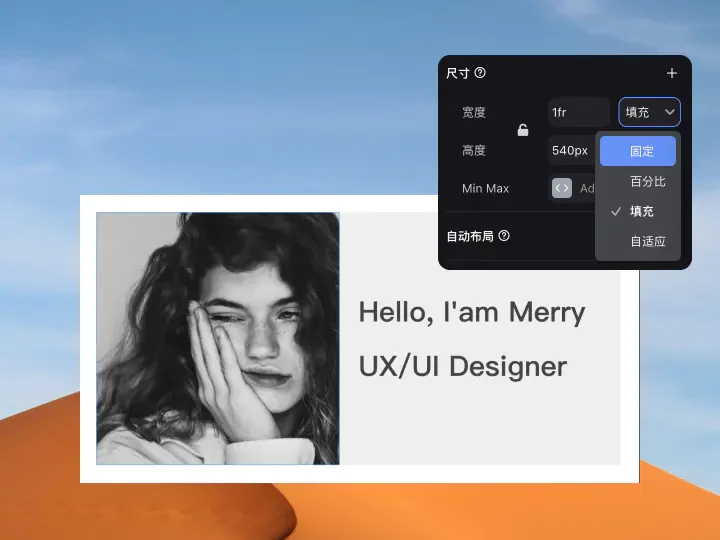Click the 宽度 label

[x=474, y=112]
